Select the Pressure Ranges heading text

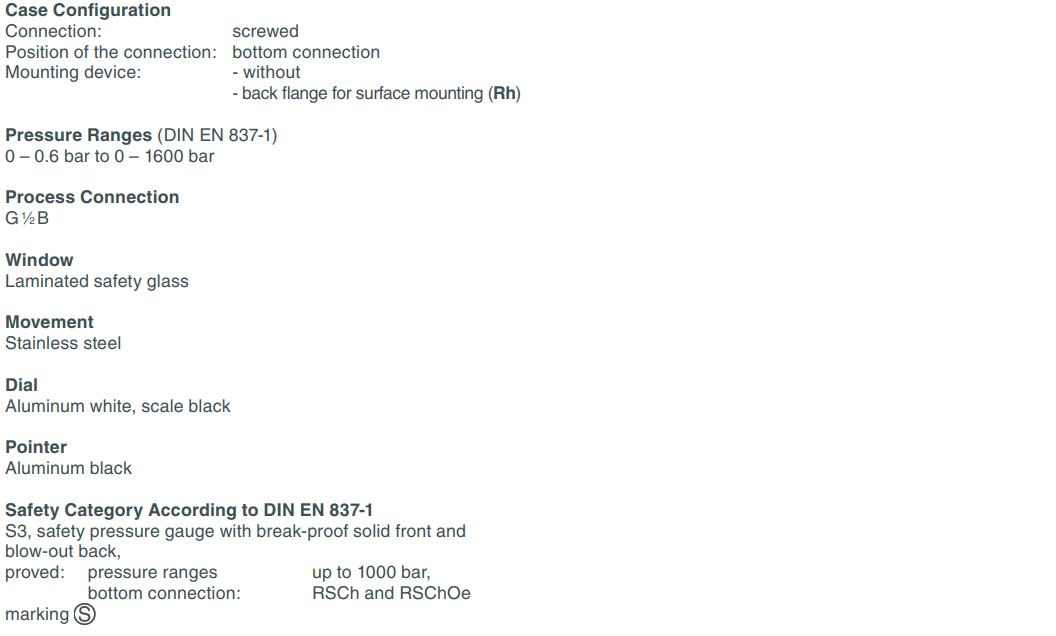79,135
